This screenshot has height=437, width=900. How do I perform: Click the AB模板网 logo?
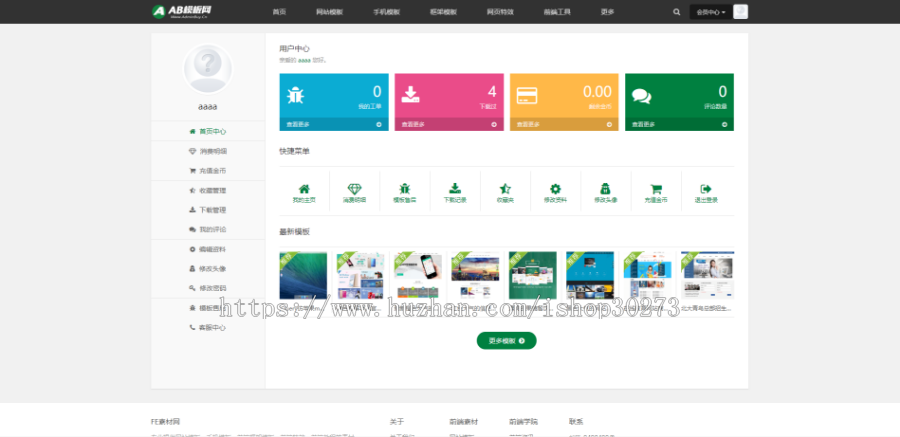(182, 11)
